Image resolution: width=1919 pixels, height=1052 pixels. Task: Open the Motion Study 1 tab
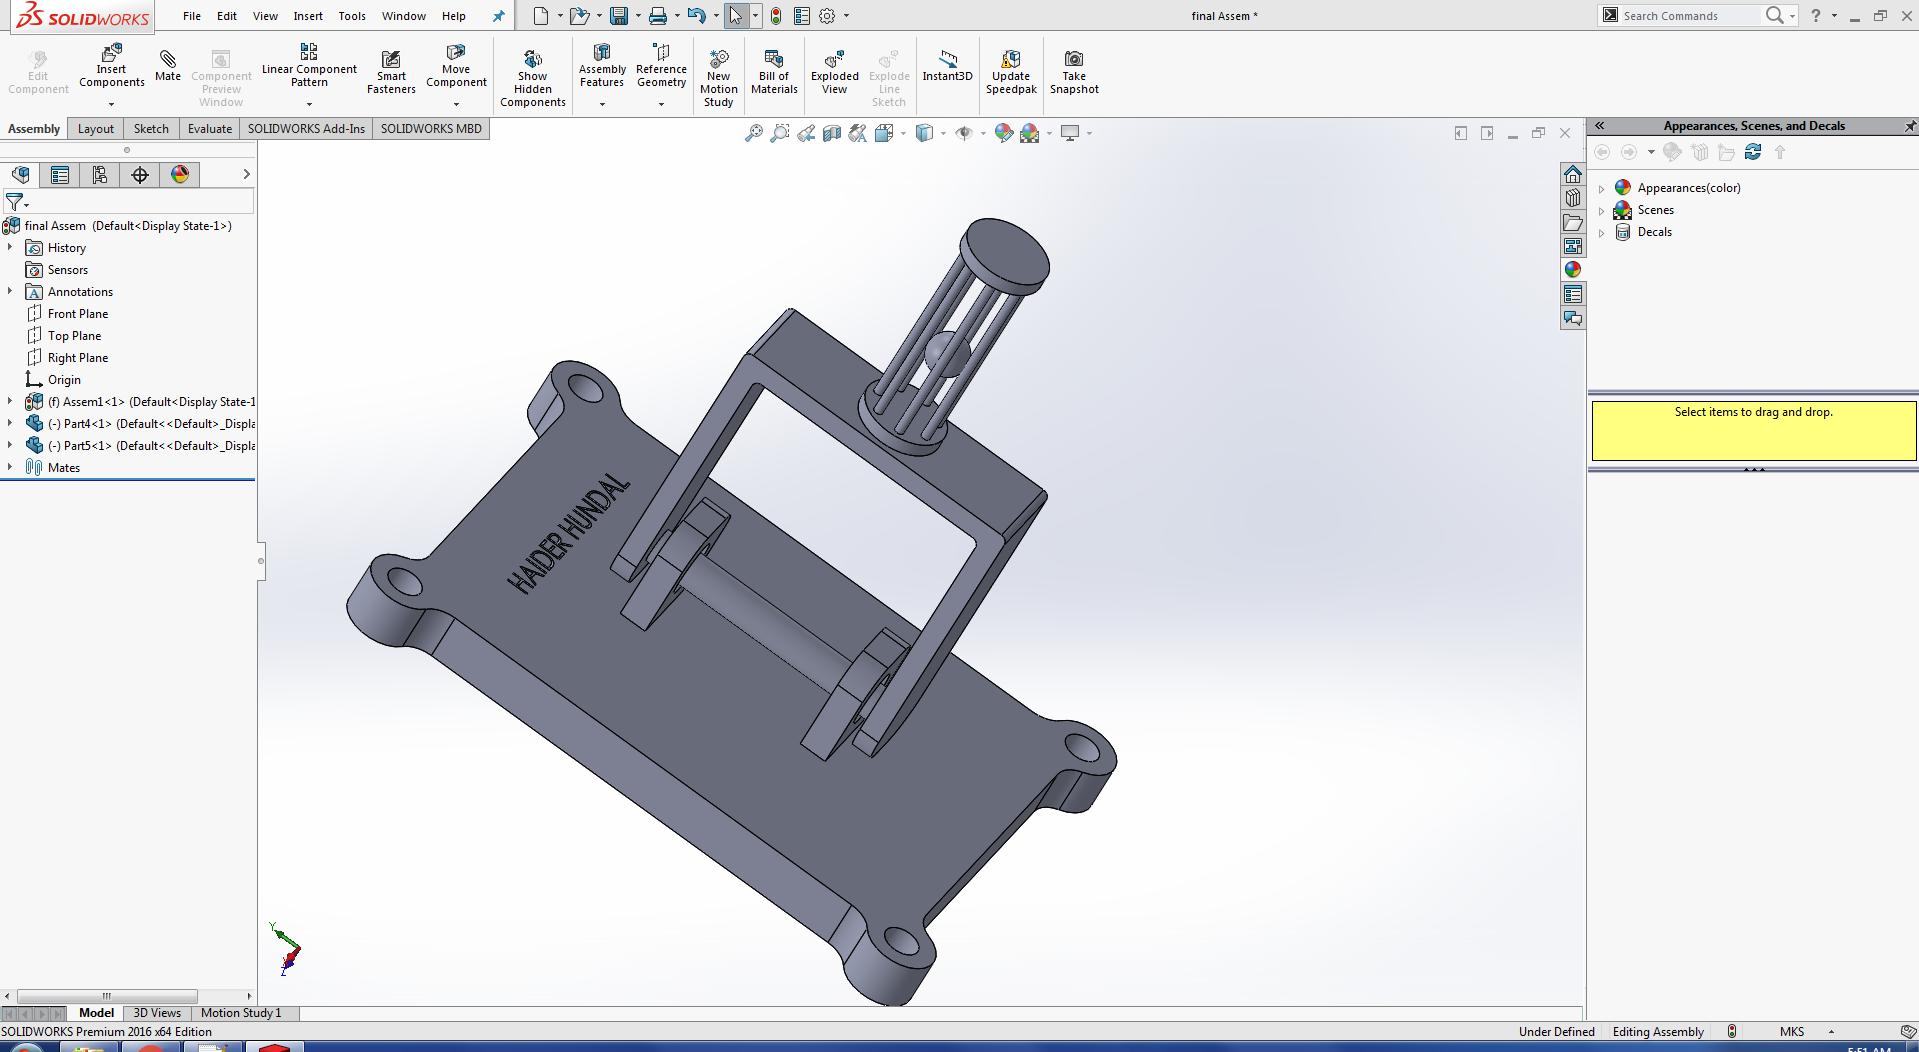pyautogui.click(x=241, y=1013)
